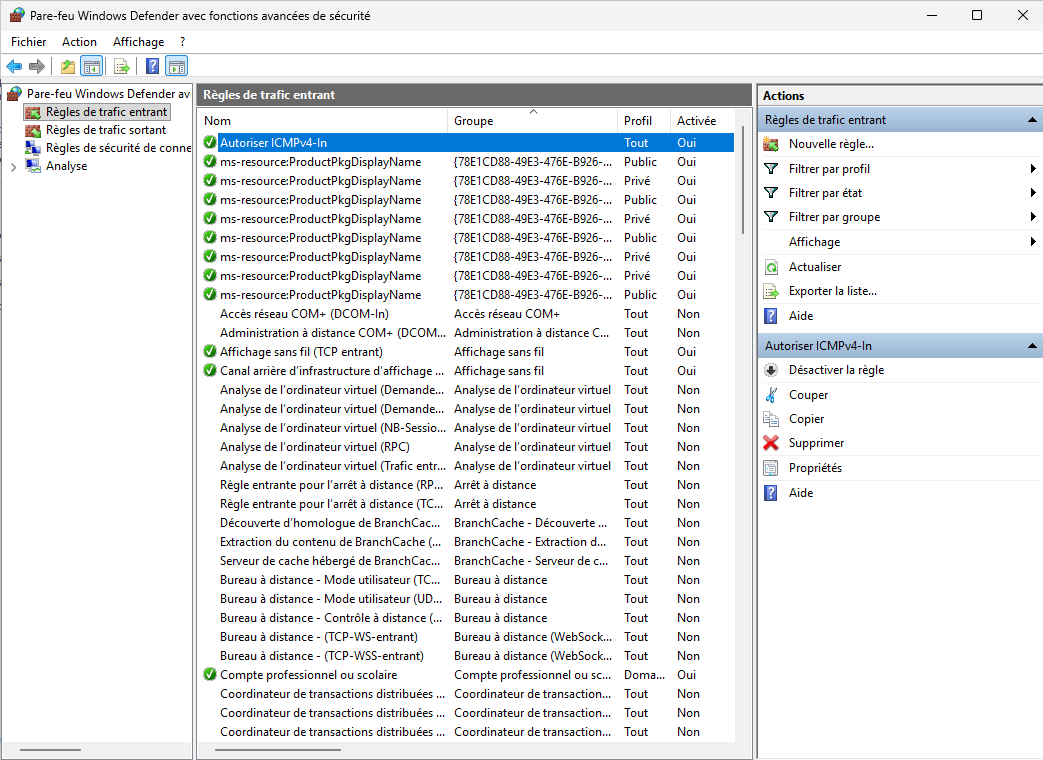Click the Aide link under Supprimer
Screen dimensions: 1043x760
[801, 493]
